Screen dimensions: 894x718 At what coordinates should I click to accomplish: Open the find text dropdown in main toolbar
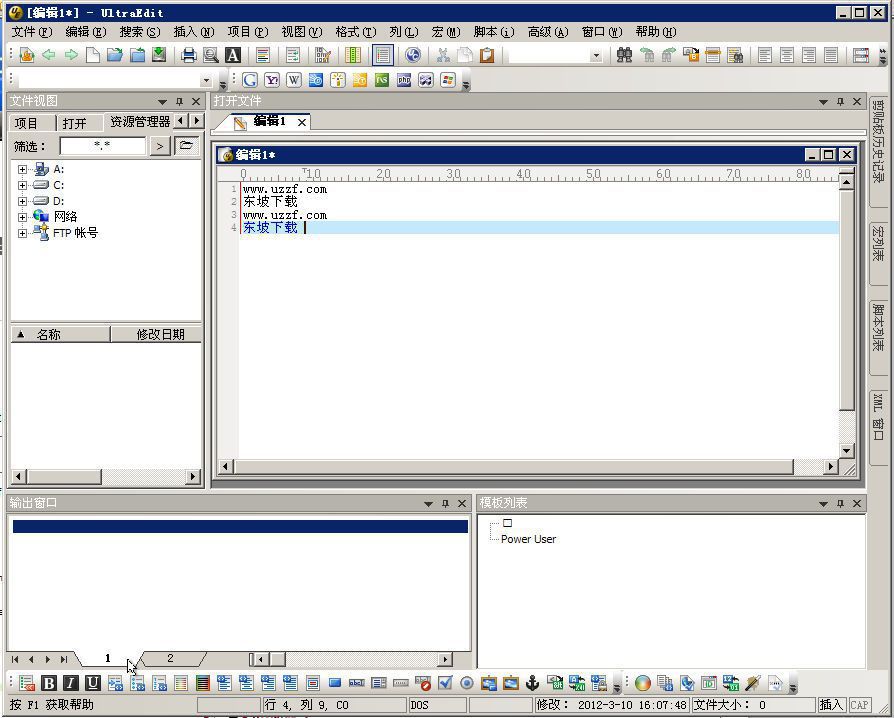[x=596, y=56]
